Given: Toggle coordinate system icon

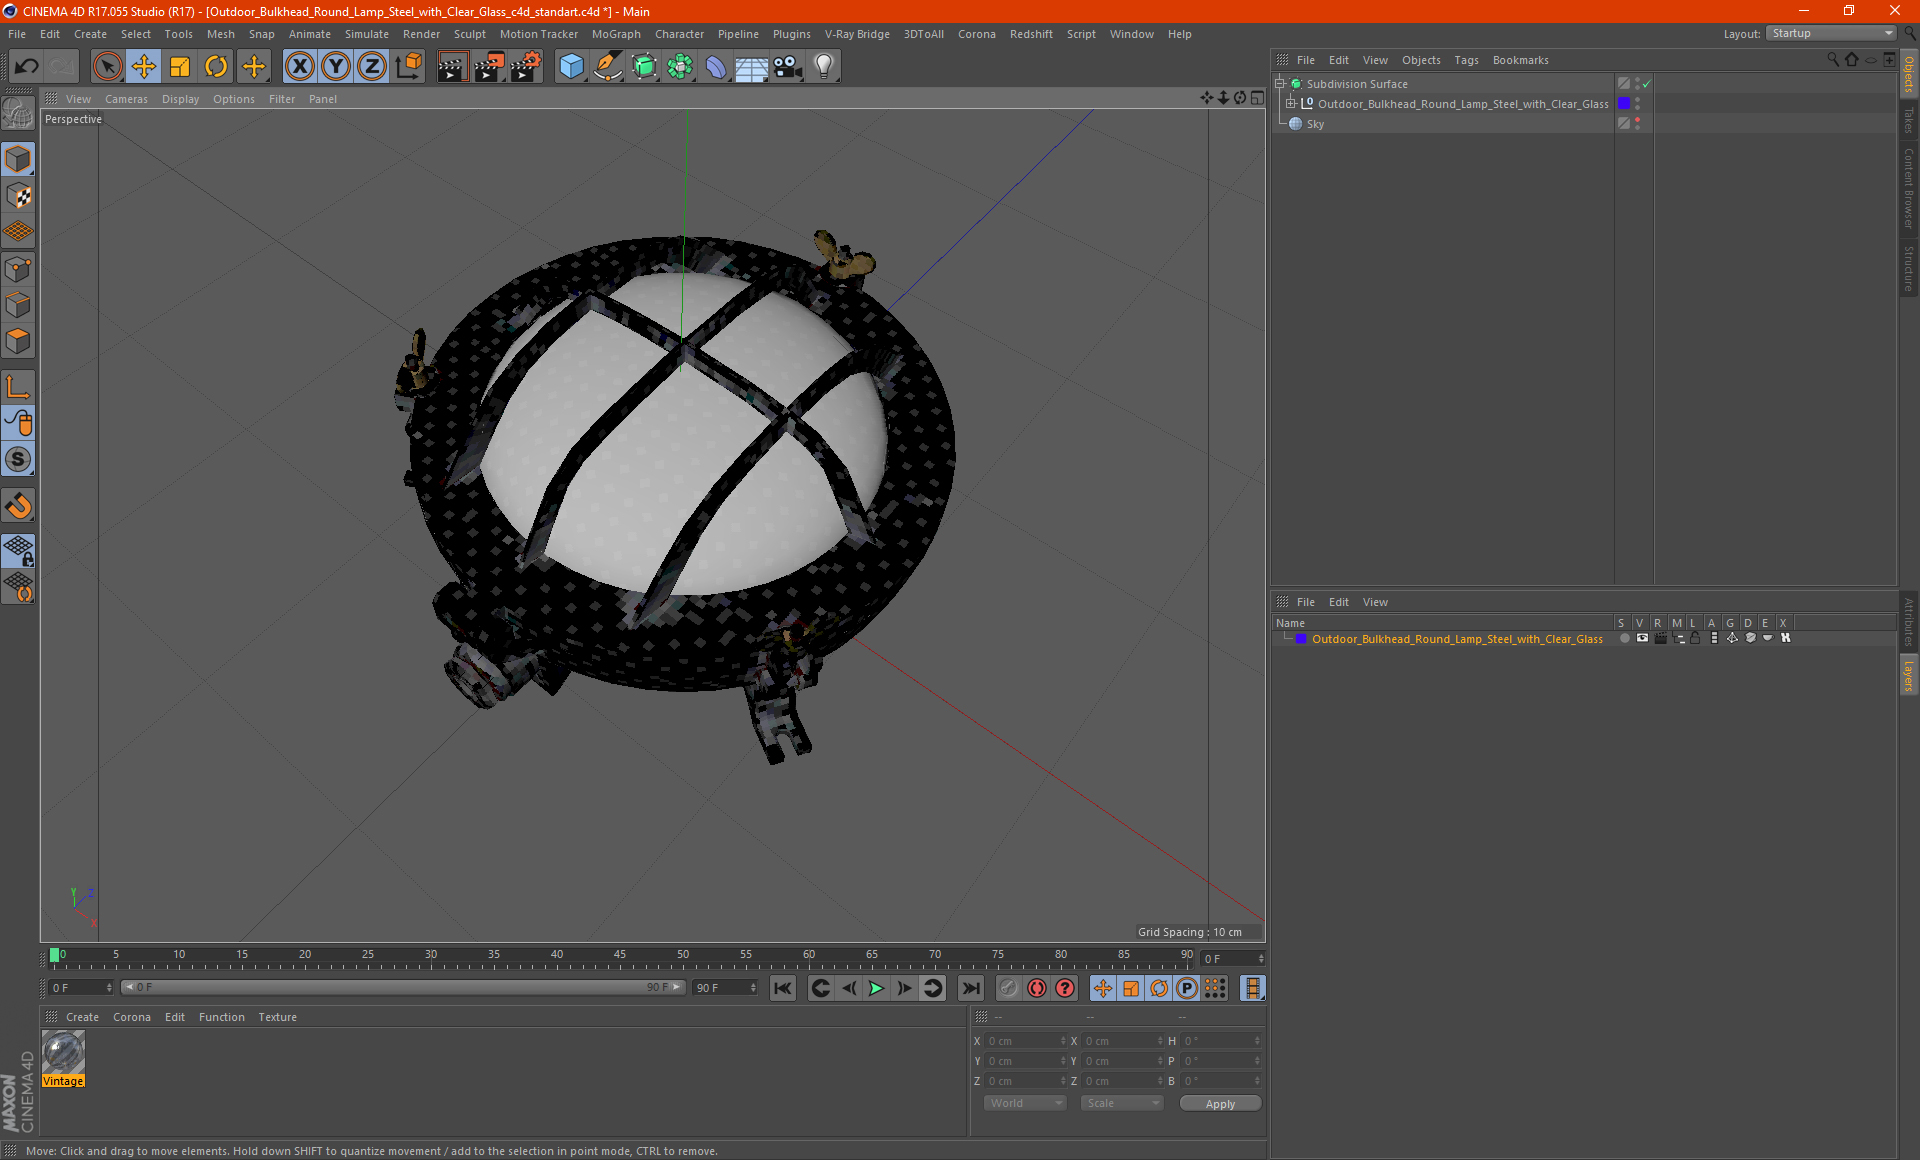Looking at the screenshot, I should click(409, 67).
